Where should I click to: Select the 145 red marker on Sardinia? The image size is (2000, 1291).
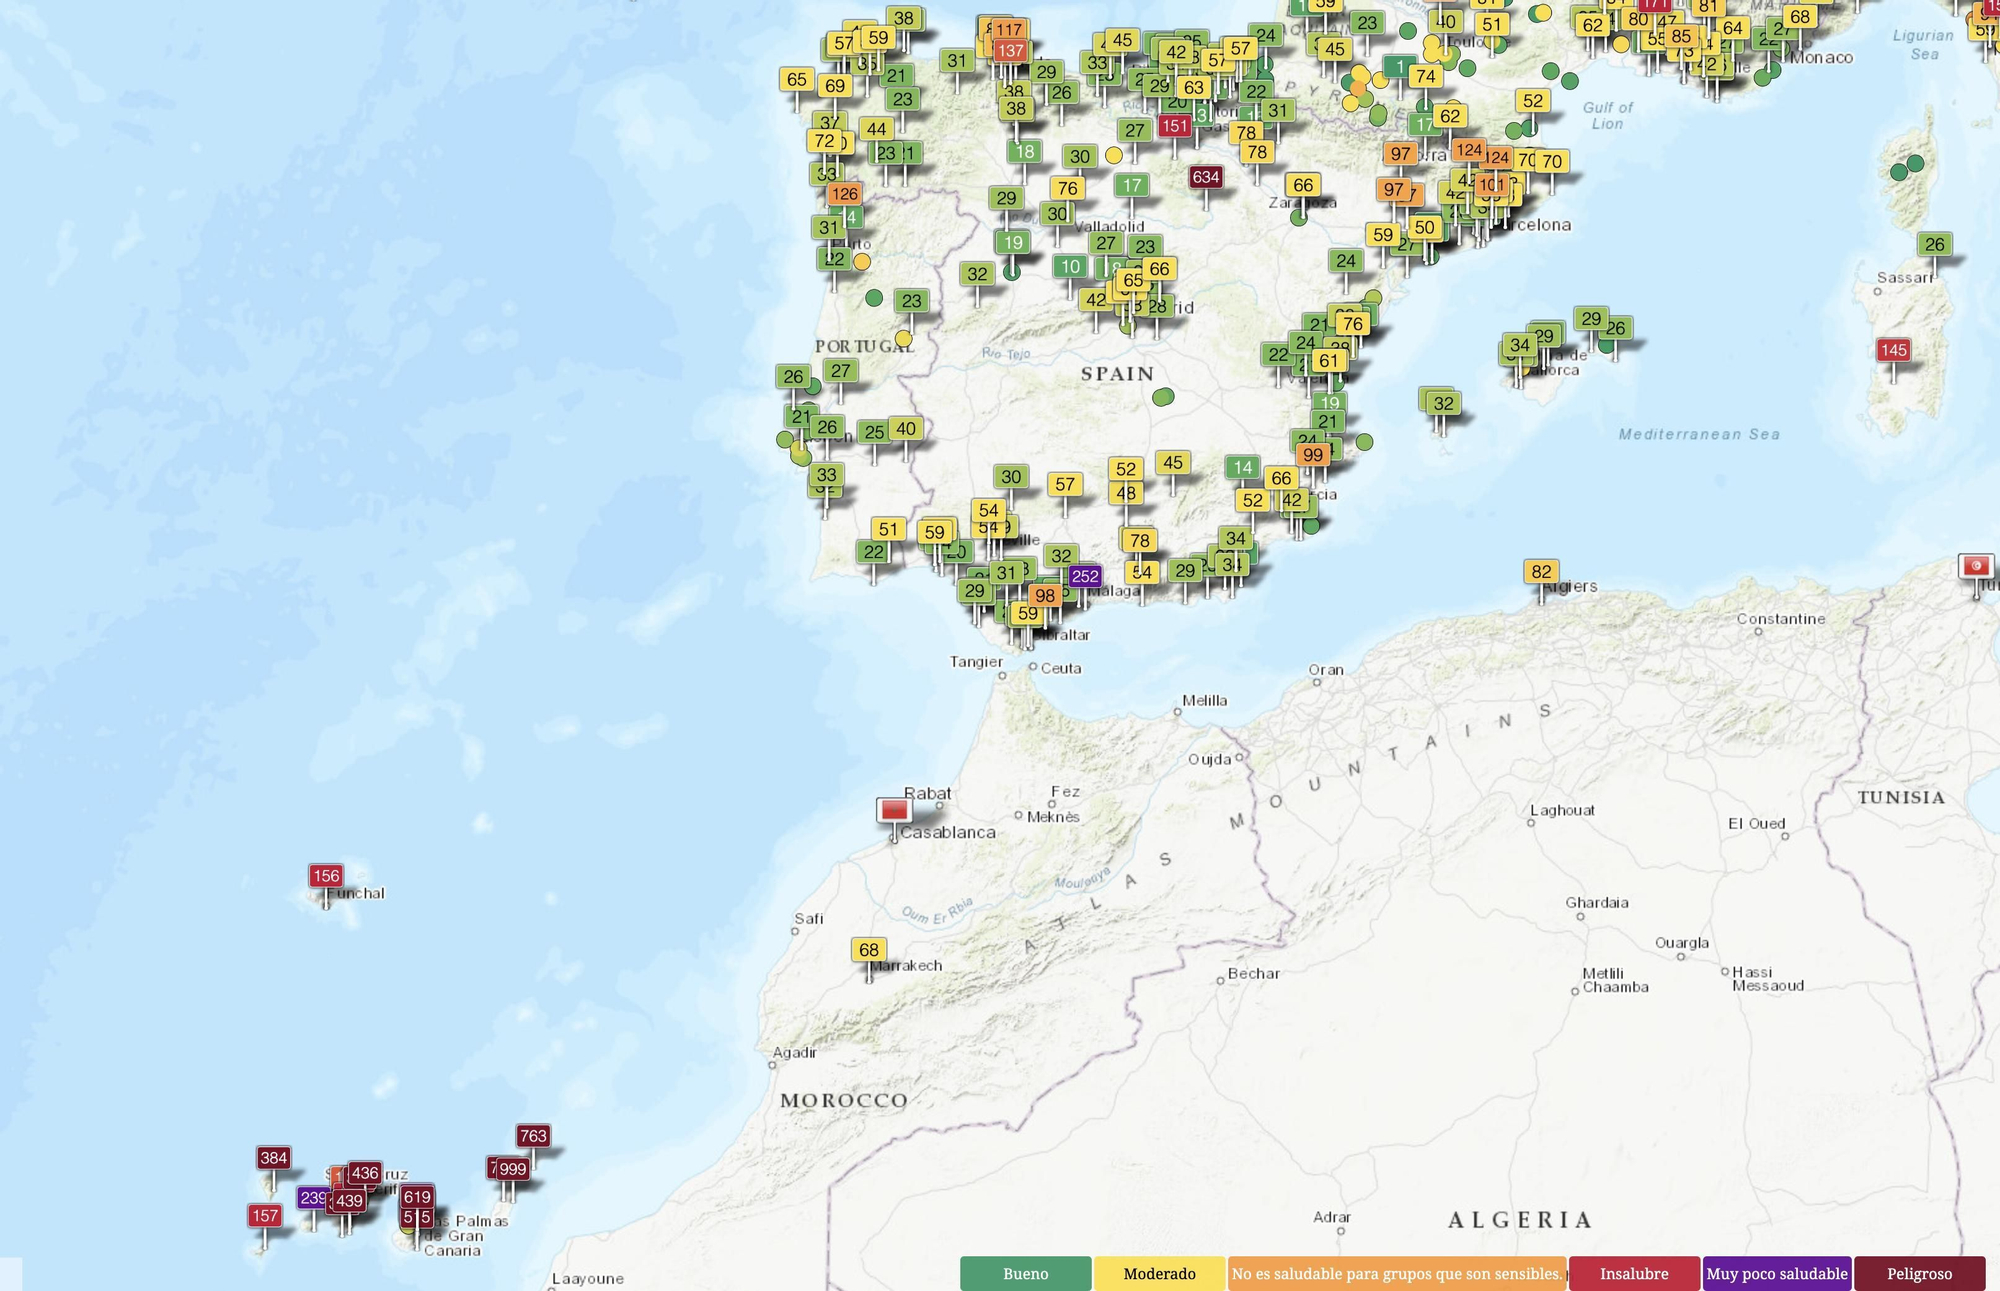coord(1893,350)
